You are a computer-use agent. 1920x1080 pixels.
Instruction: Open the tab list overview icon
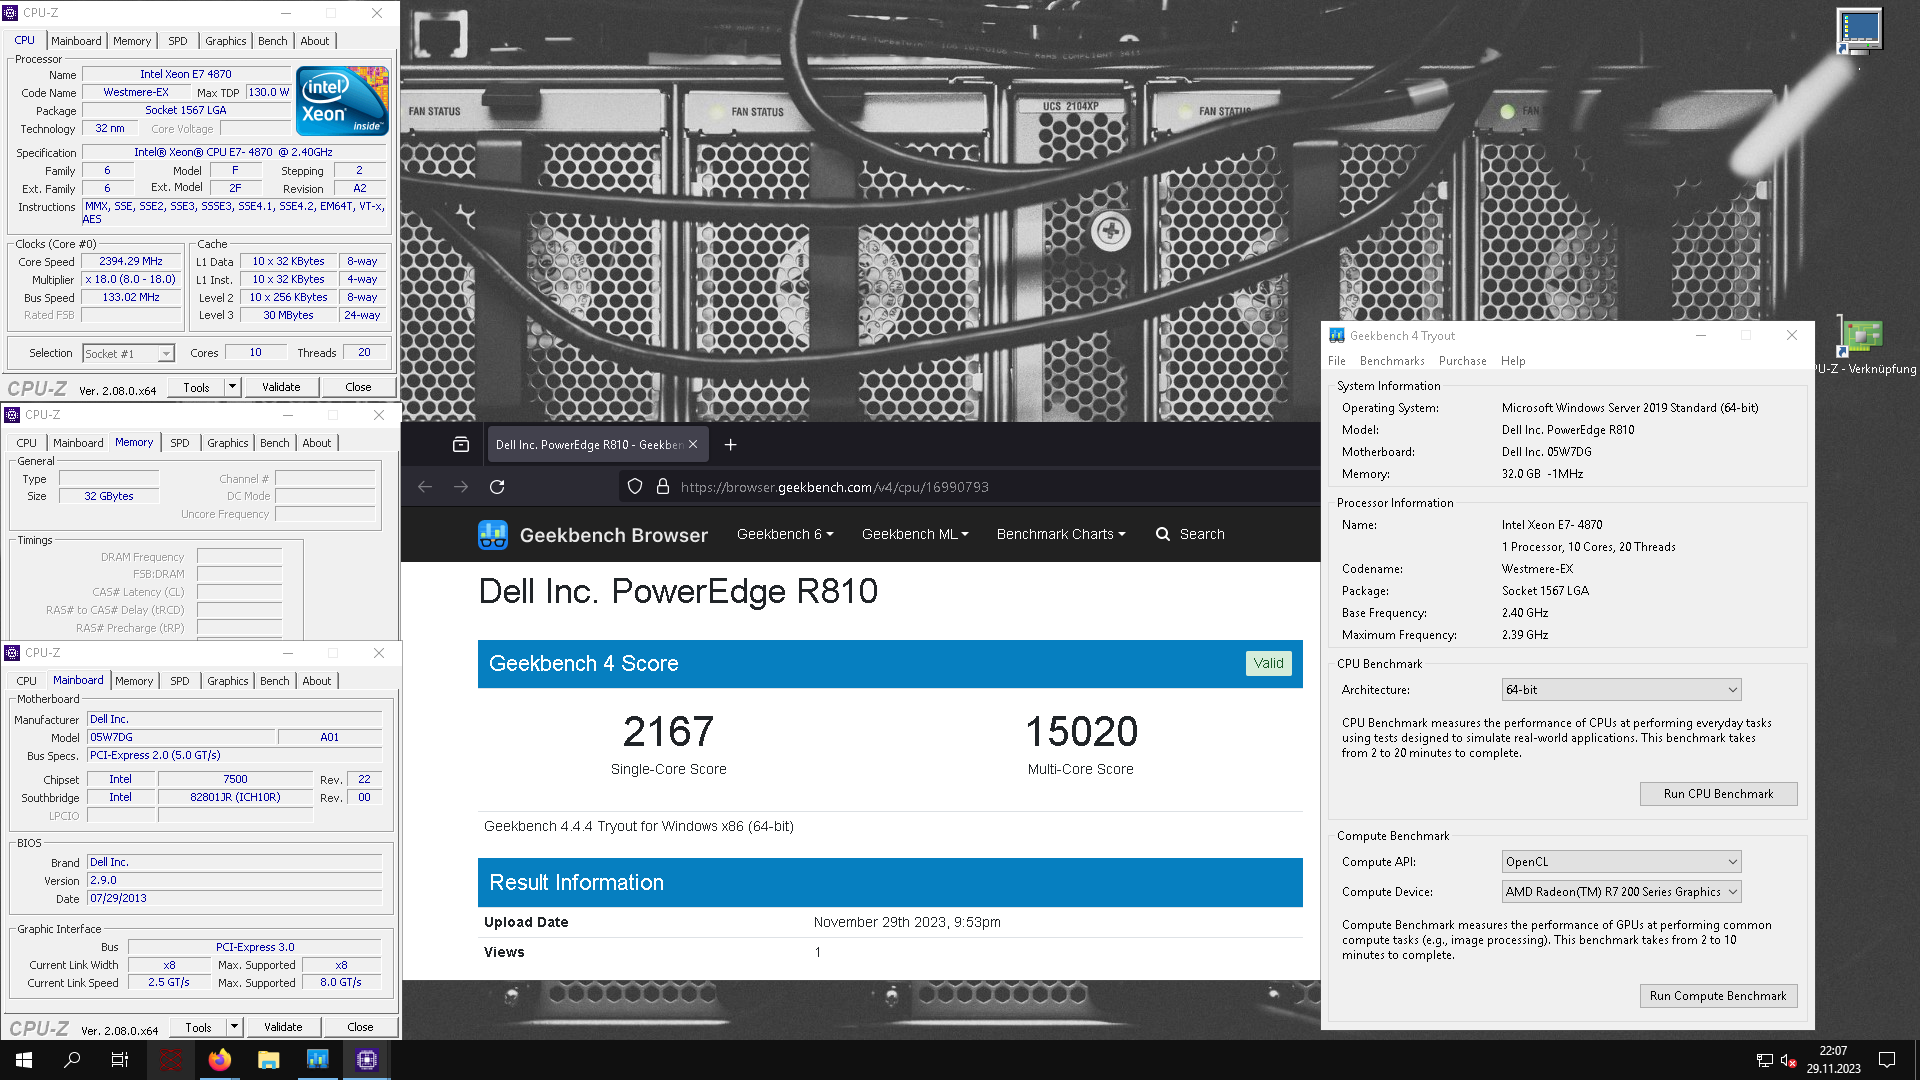(x=461, y=445)
